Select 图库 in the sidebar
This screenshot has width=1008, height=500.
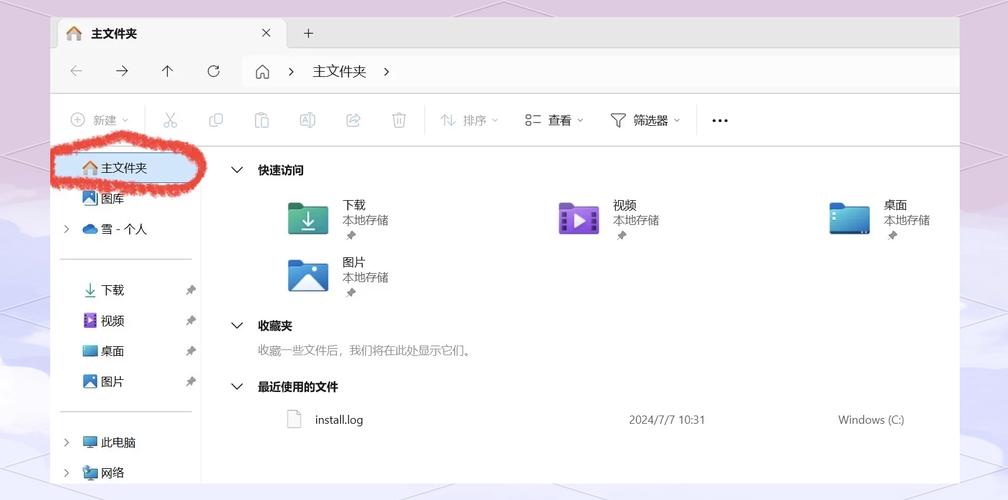click(x=104, y=199)
